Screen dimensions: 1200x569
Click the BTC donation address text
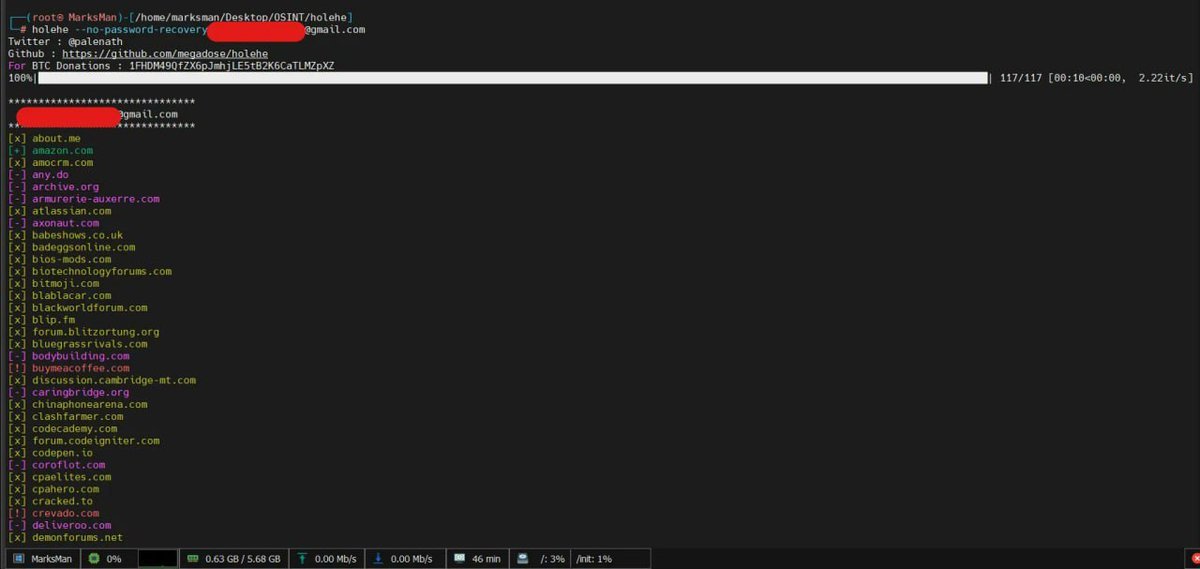(x=232, y=66)
